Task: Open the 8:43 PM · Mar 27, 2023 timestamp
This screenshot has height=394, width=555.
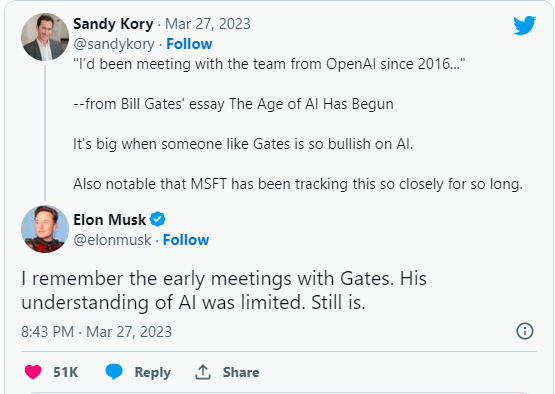Action: coord(97,332)
